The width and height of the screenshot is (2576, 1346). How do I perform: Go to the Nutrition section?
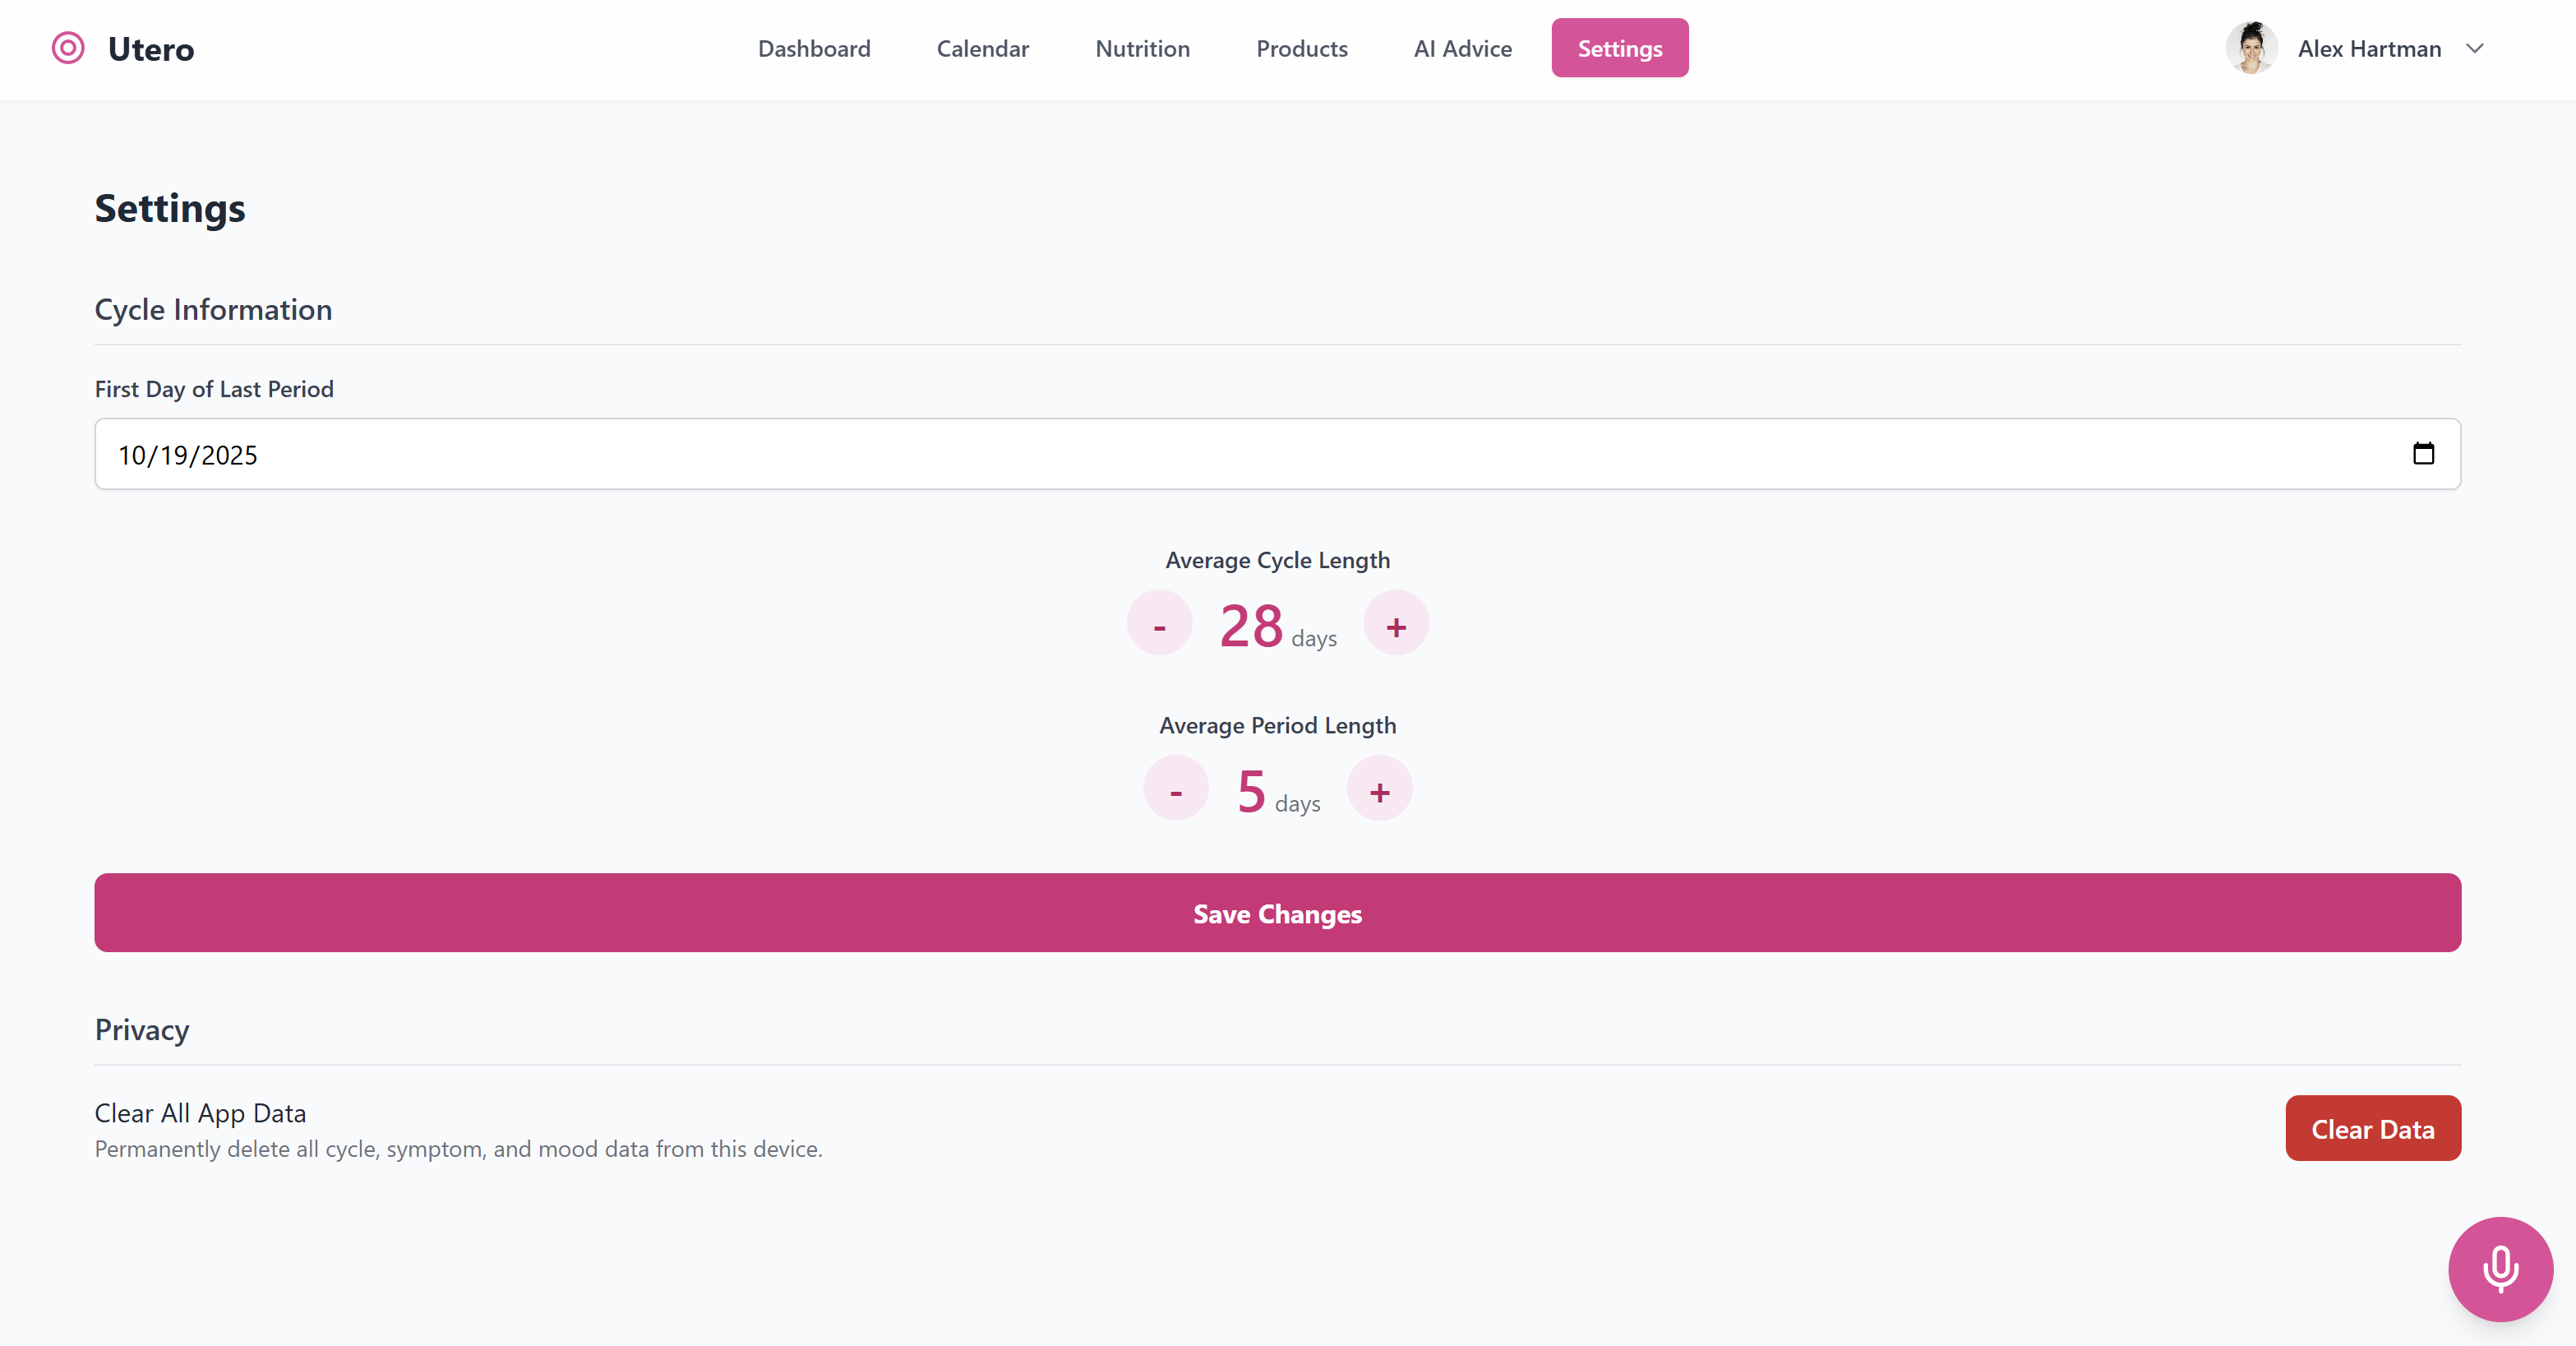click(x=1142, y=48)
